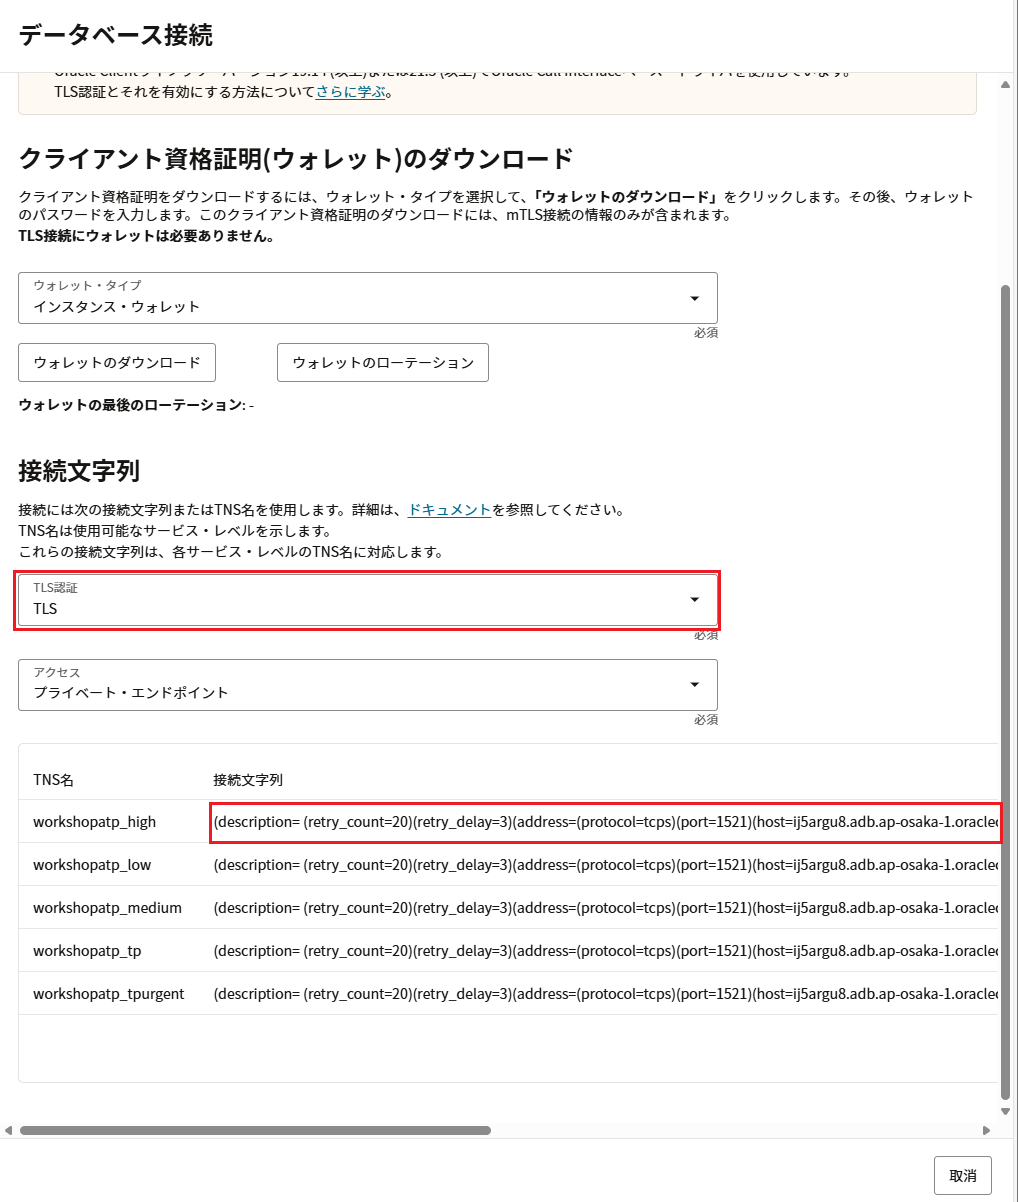
Task: Open the ウォレット・タイプ dropdown
Action: (x=367, y=298)
